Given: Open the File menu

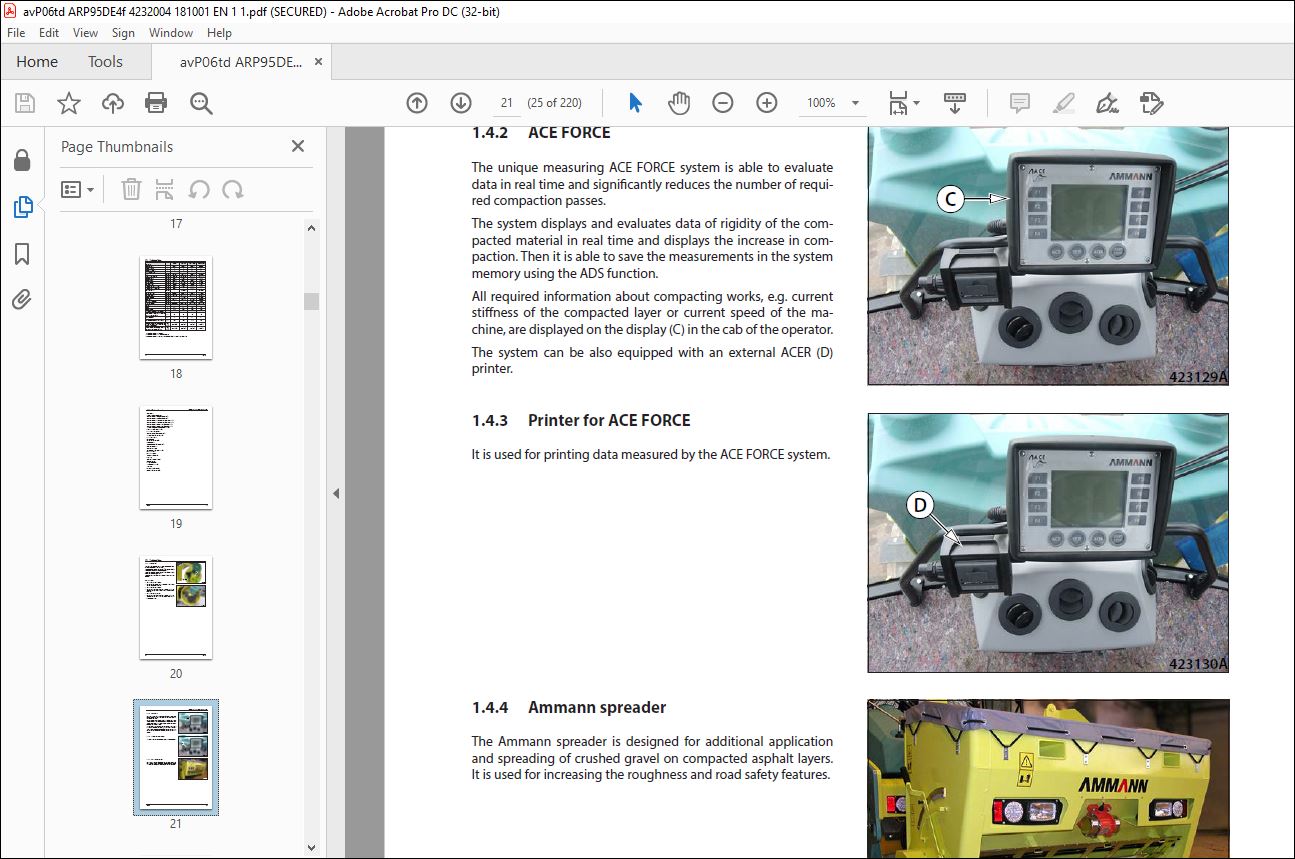Looking at the screenshot, I should 16,33.
